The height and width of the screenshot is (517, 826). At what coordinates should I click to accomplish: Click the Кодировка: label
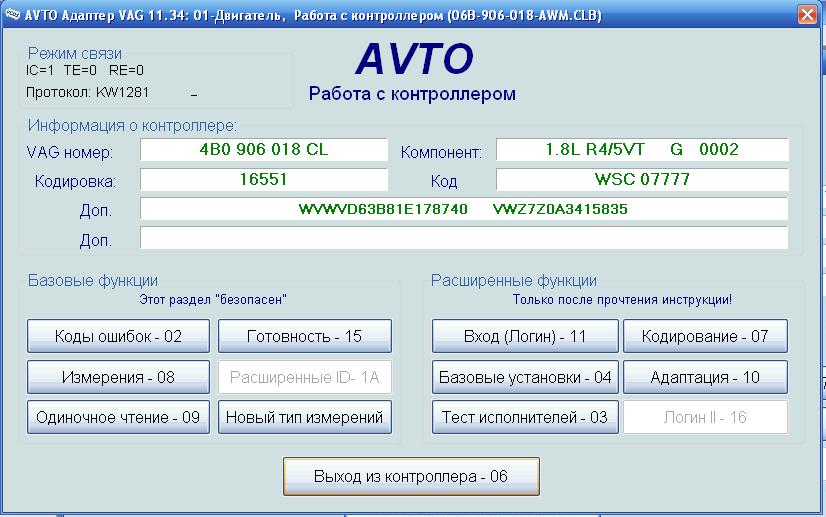click(75, 181)
